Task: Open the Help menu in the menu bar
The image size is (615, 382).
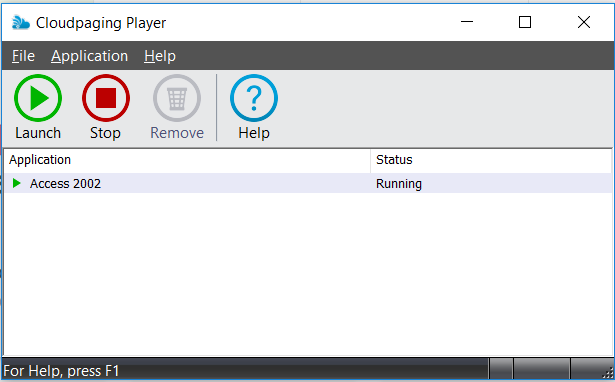Action: pyautogui.click(x=160, y=56)
